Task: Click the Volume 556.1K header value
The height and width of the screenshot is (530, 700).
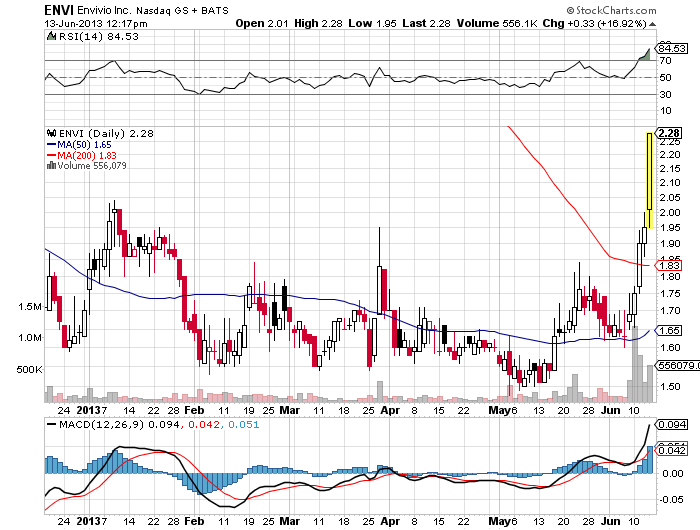Action: pos(497,23)
